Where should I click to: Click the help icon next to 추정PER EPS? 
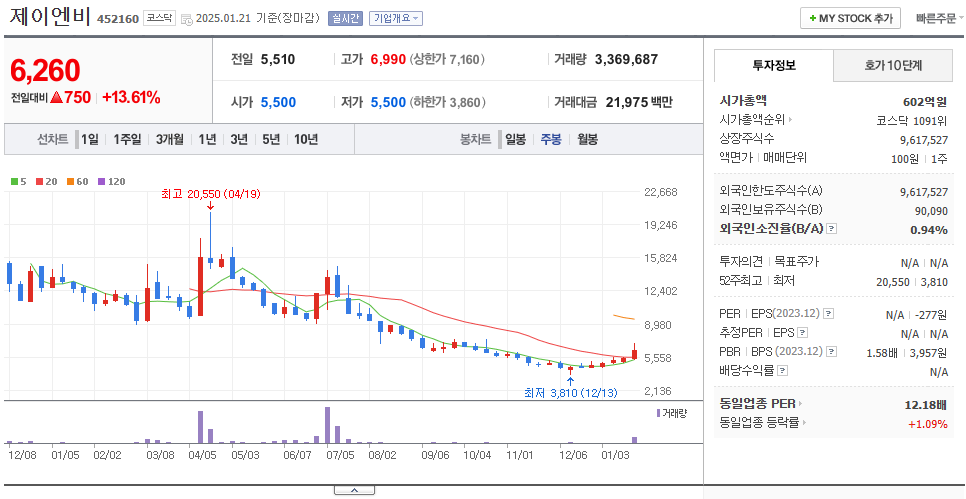click(x=802, y=333)
